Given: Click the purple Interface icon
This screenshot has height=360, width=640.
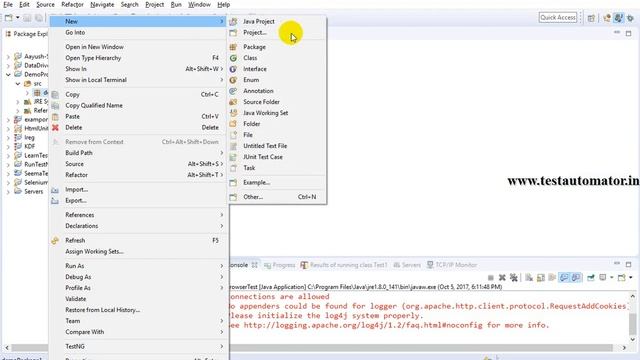Looking at the screenshot, I should tap(233, 69).
